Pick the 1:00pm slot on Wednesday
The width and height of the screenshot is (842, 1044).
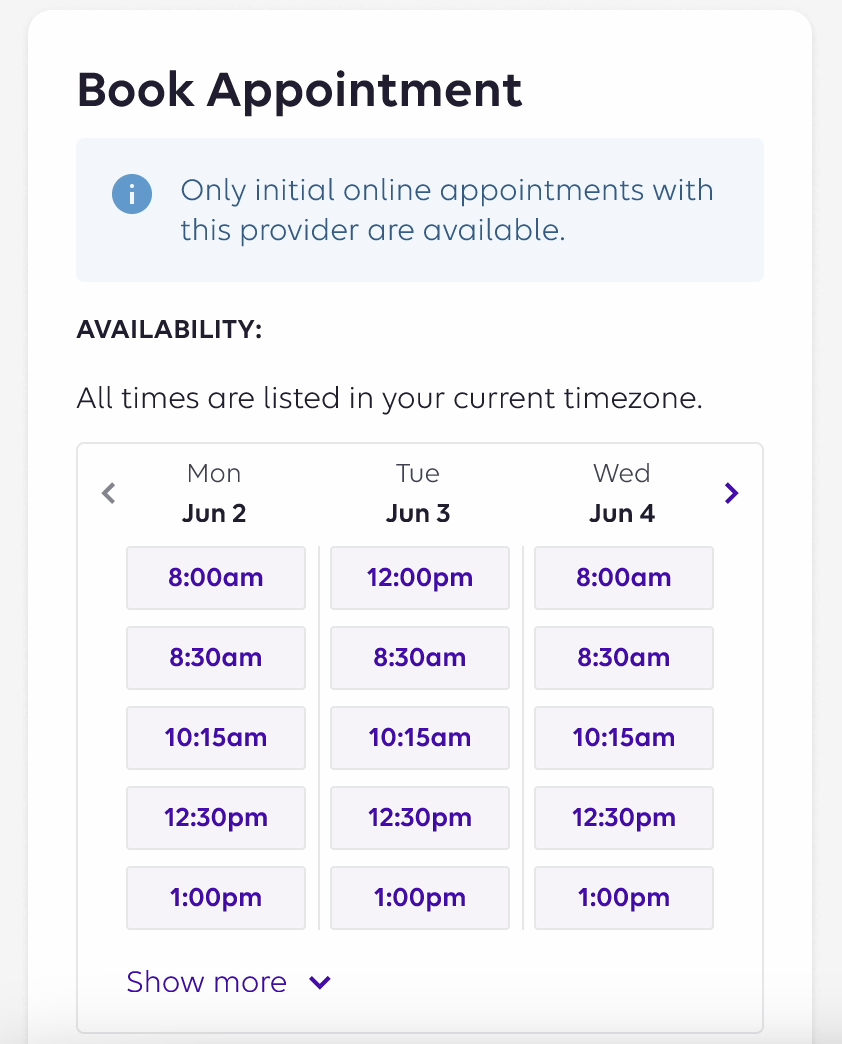tap(624, 898)
